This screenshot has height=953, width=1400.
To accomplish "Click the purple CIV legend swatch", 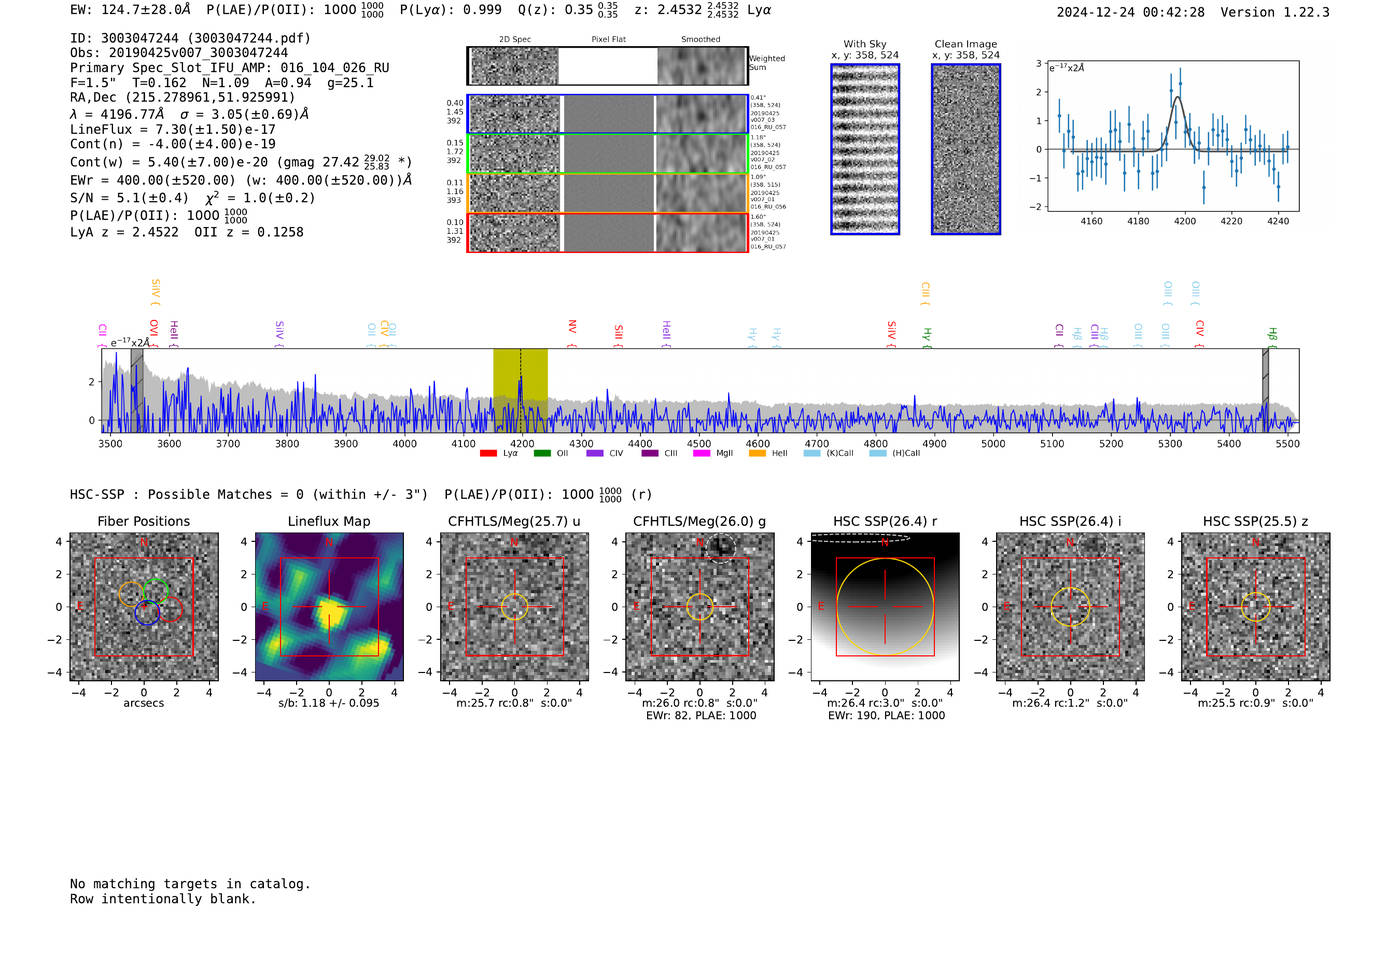I will pos(595,453).
